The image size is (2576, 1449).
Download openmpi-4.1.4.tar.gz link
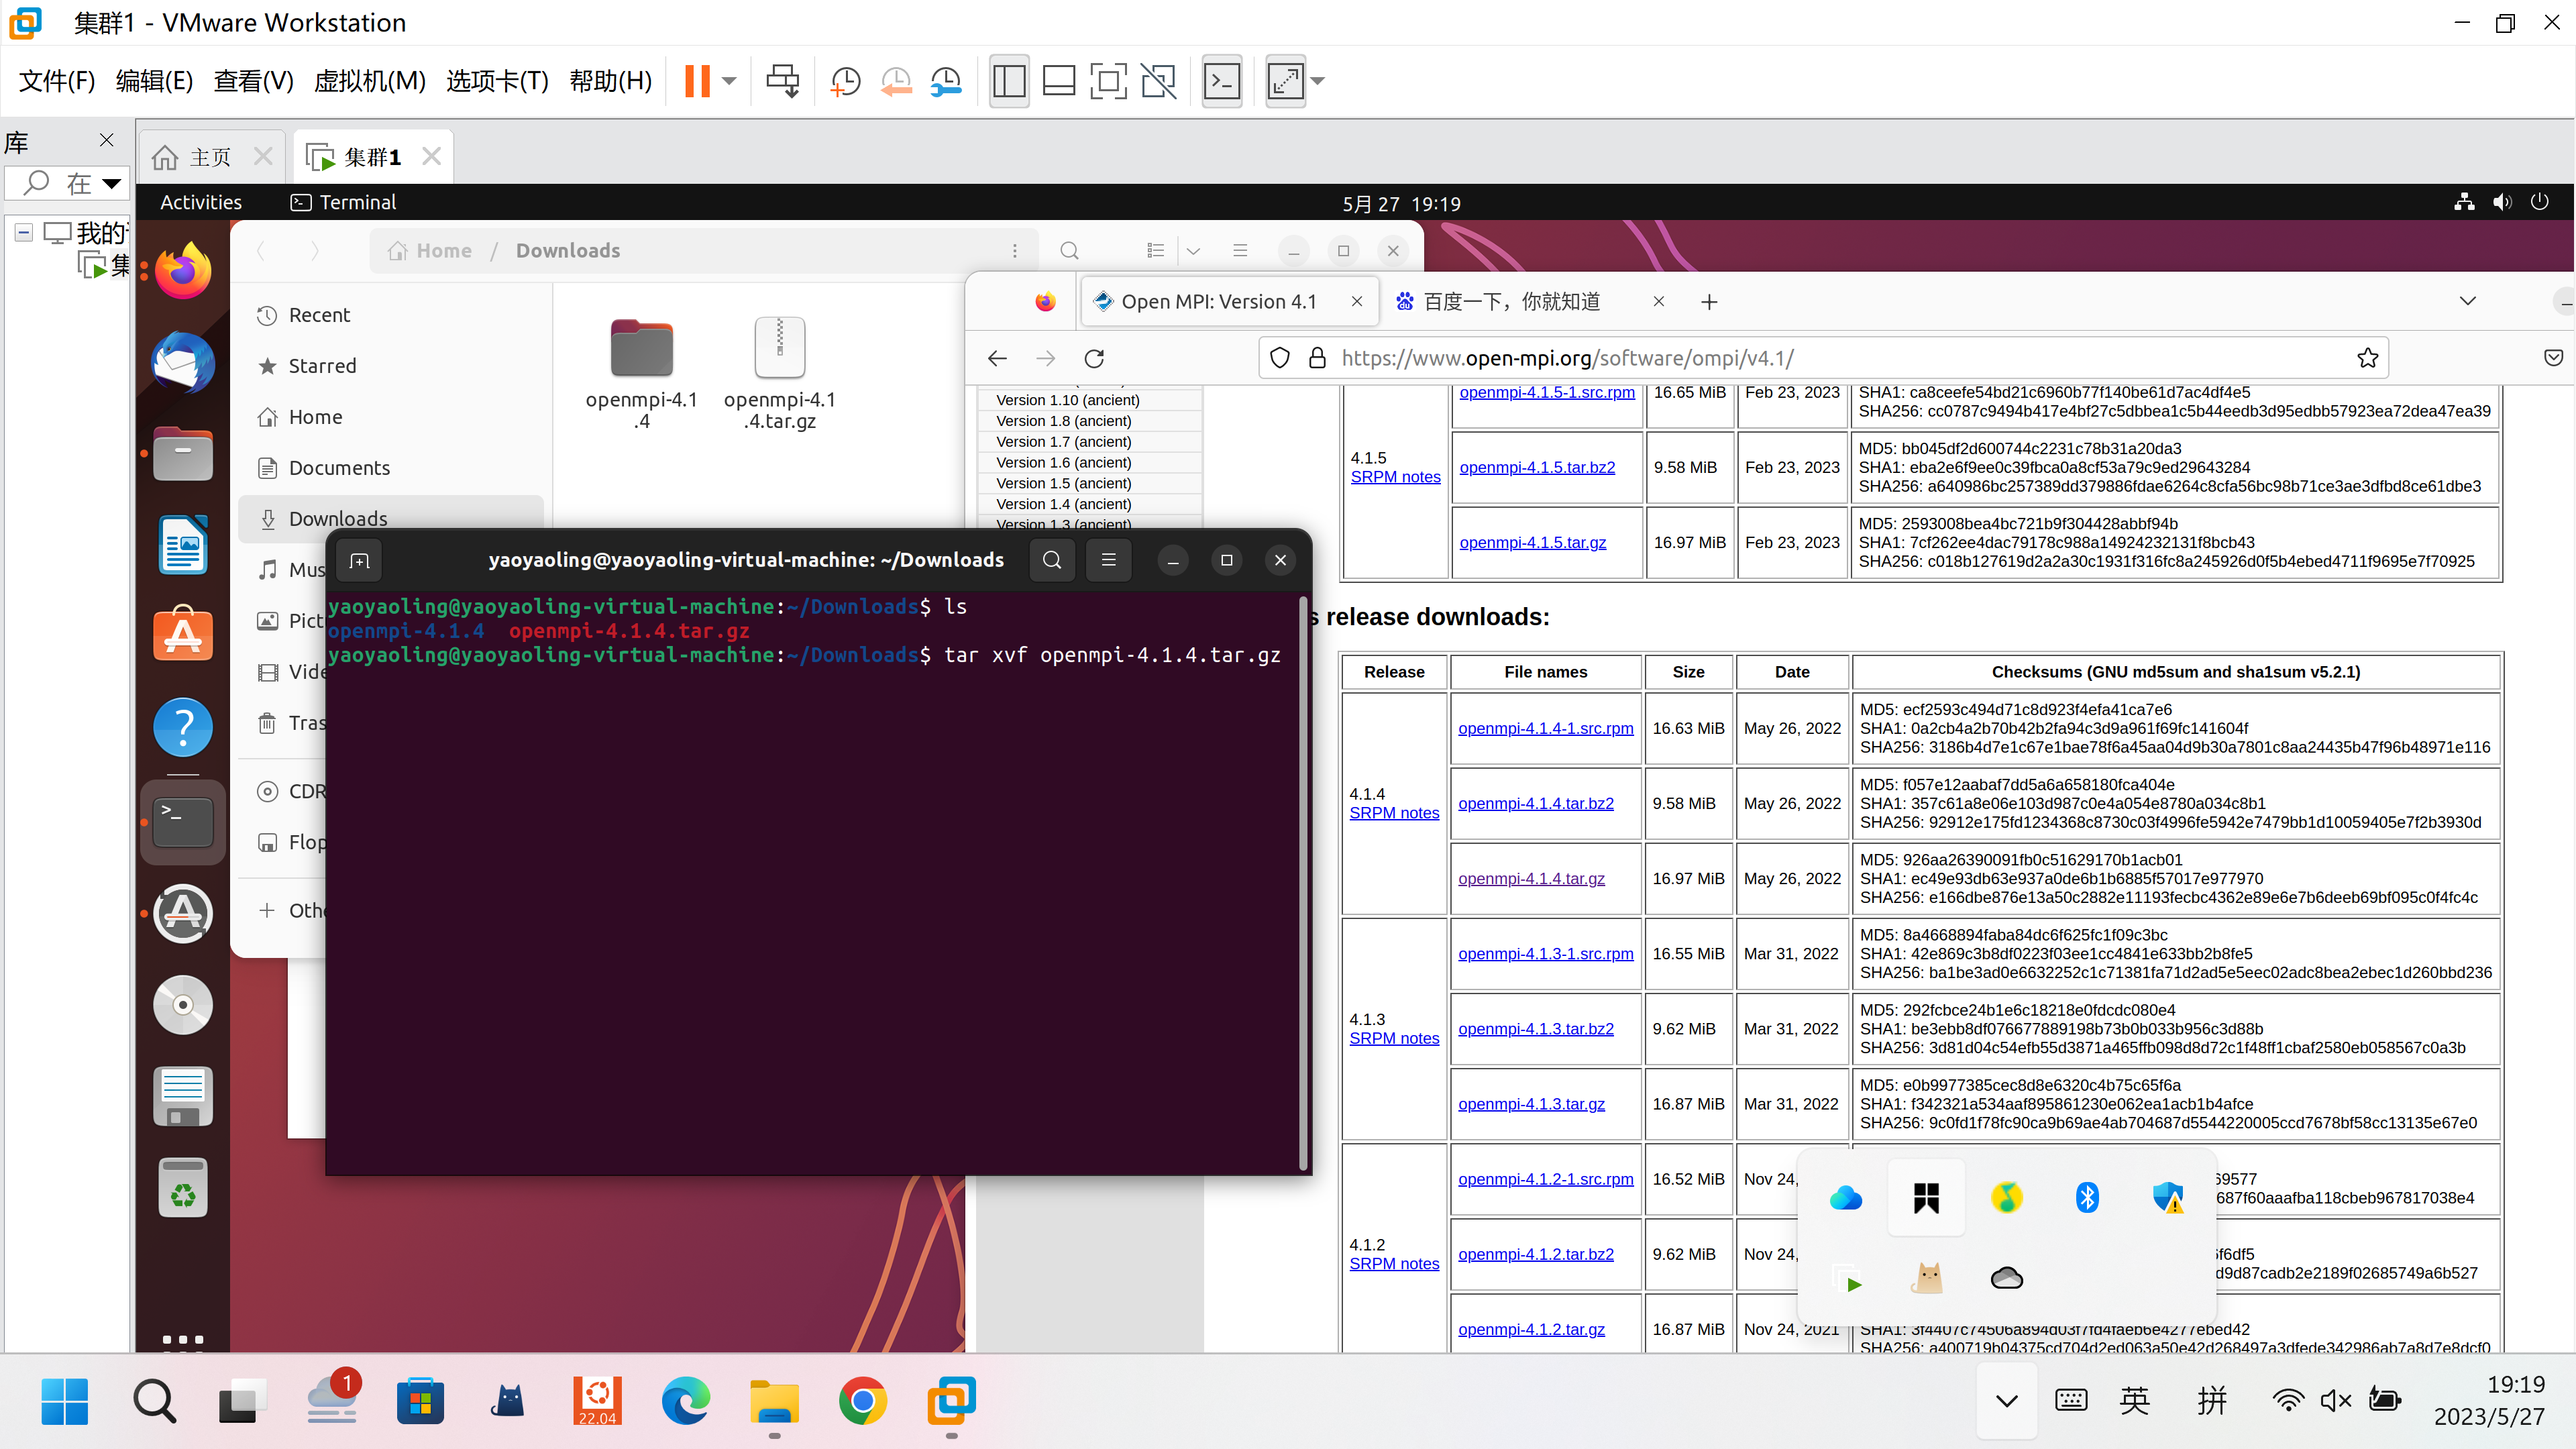coord(1531,878)
